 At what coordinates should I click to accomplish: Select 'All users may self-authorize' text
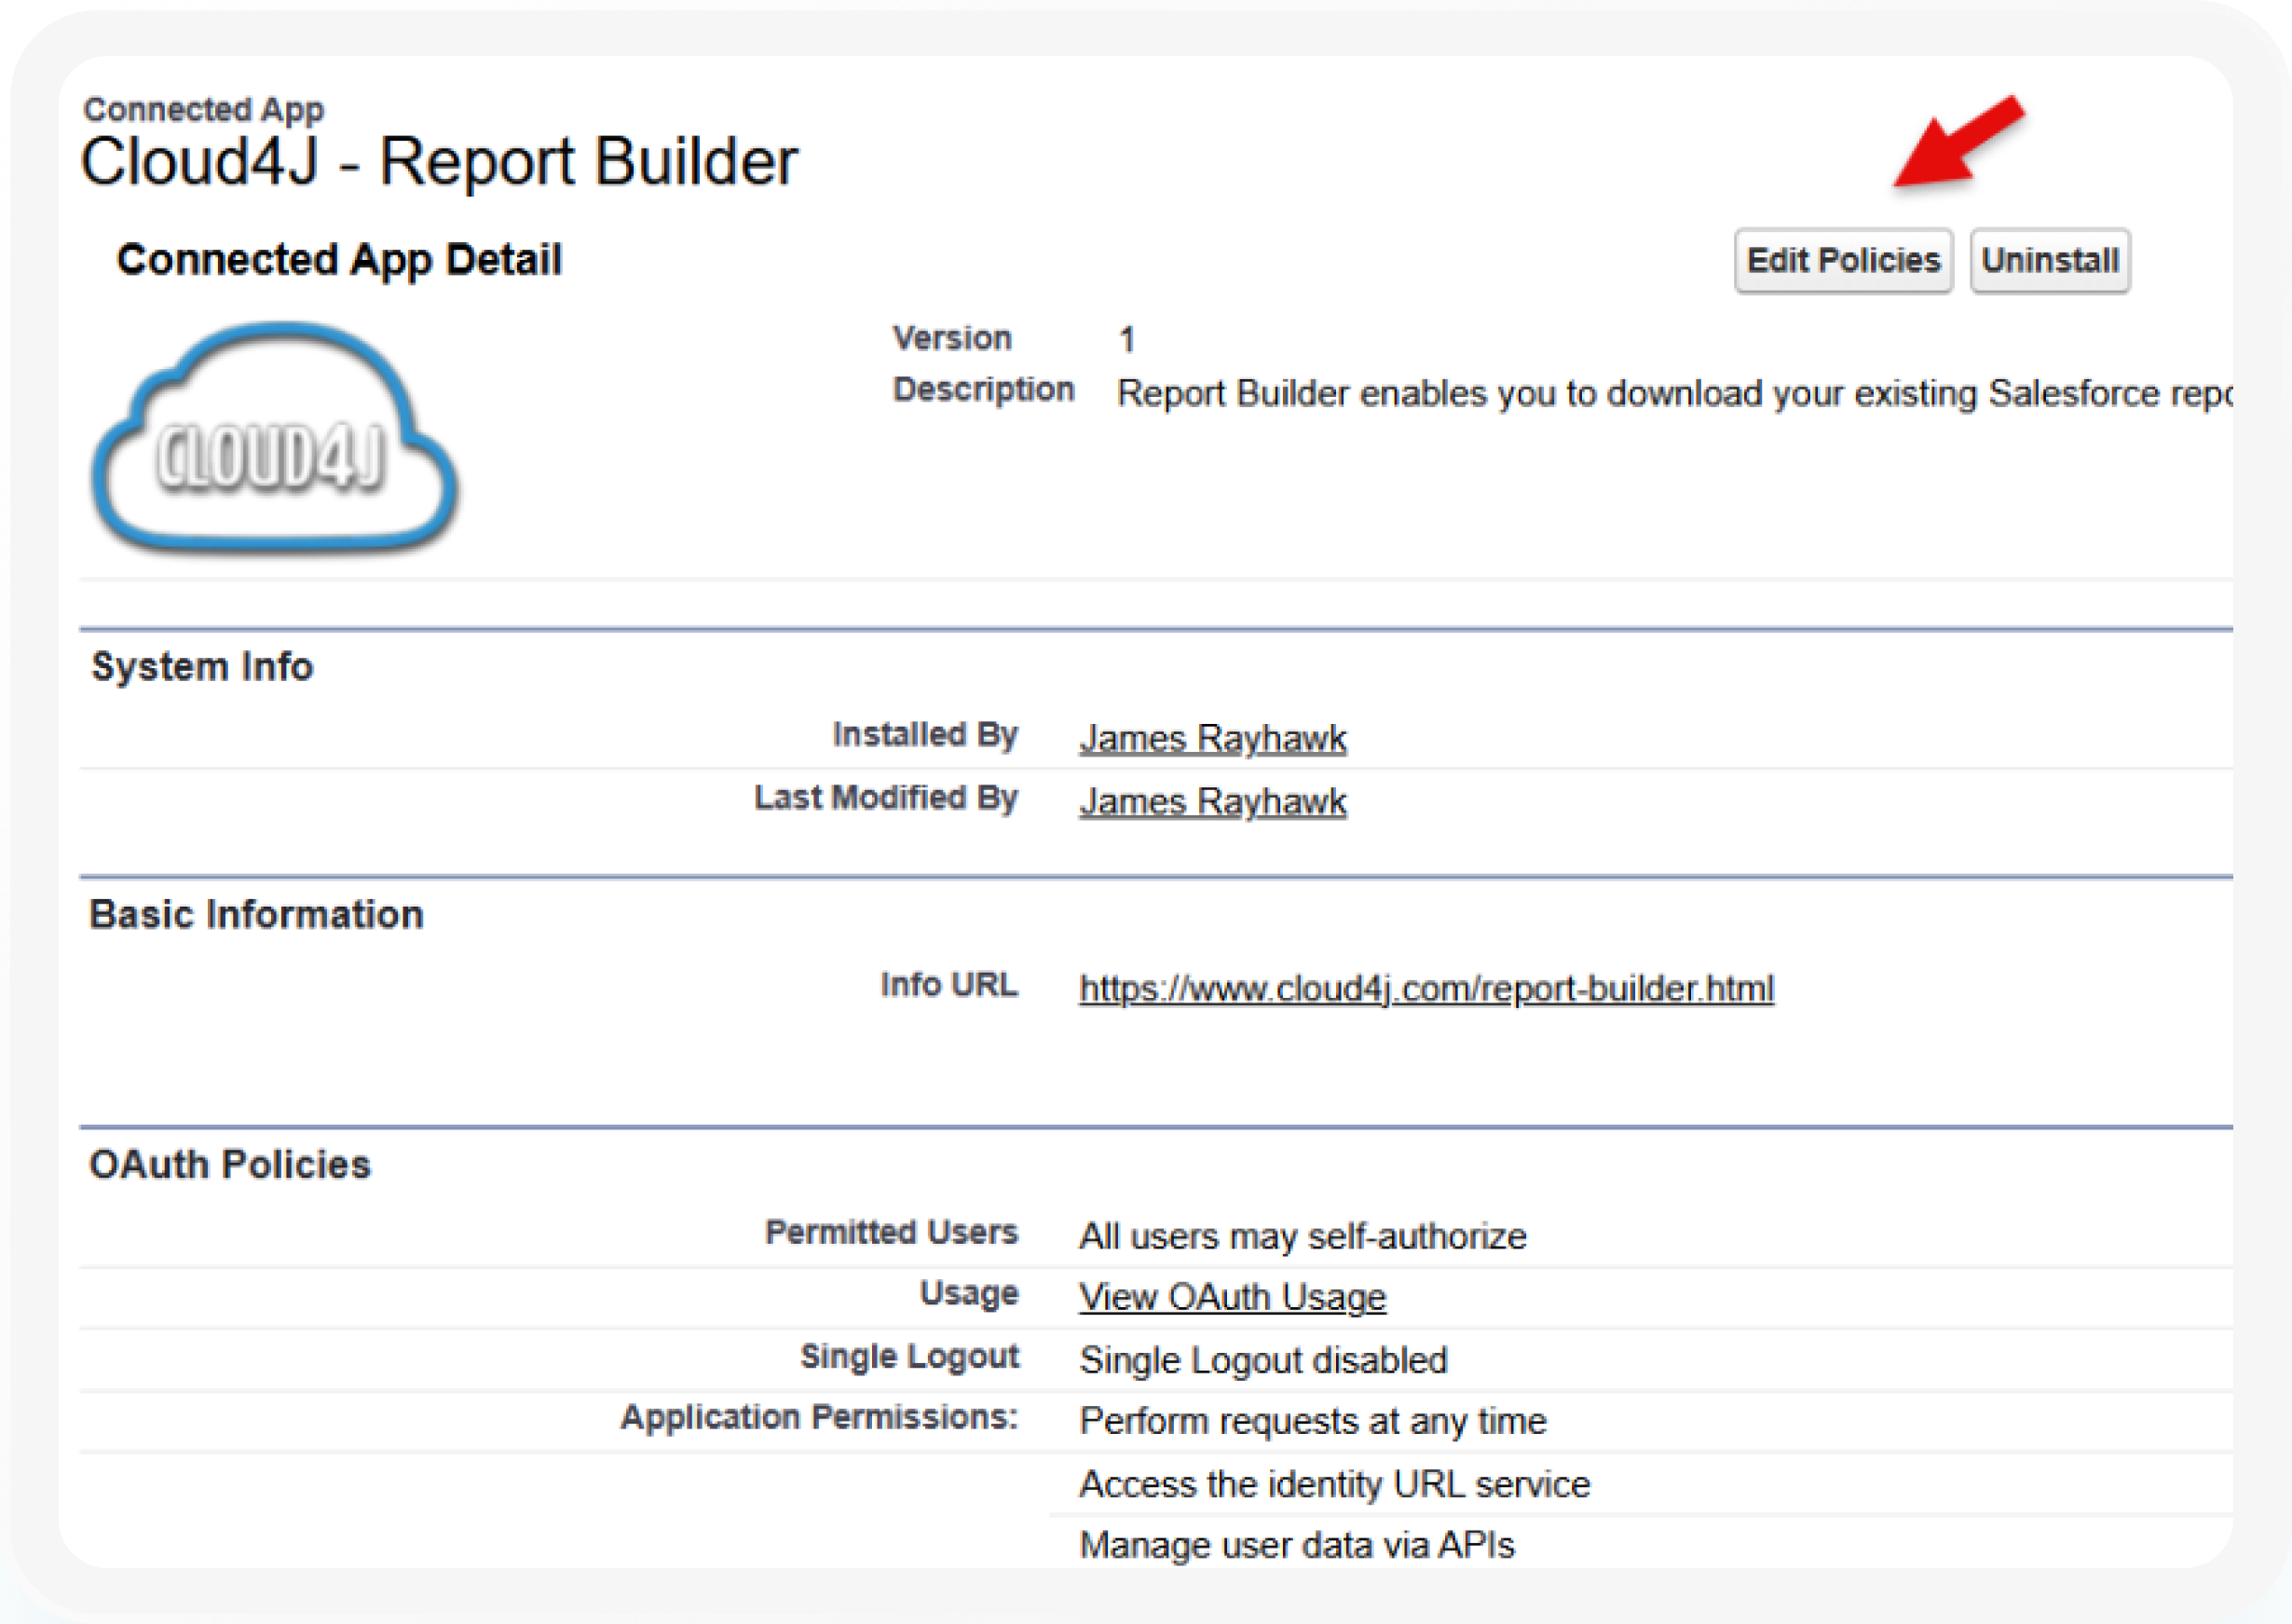click(1303, 1236)
